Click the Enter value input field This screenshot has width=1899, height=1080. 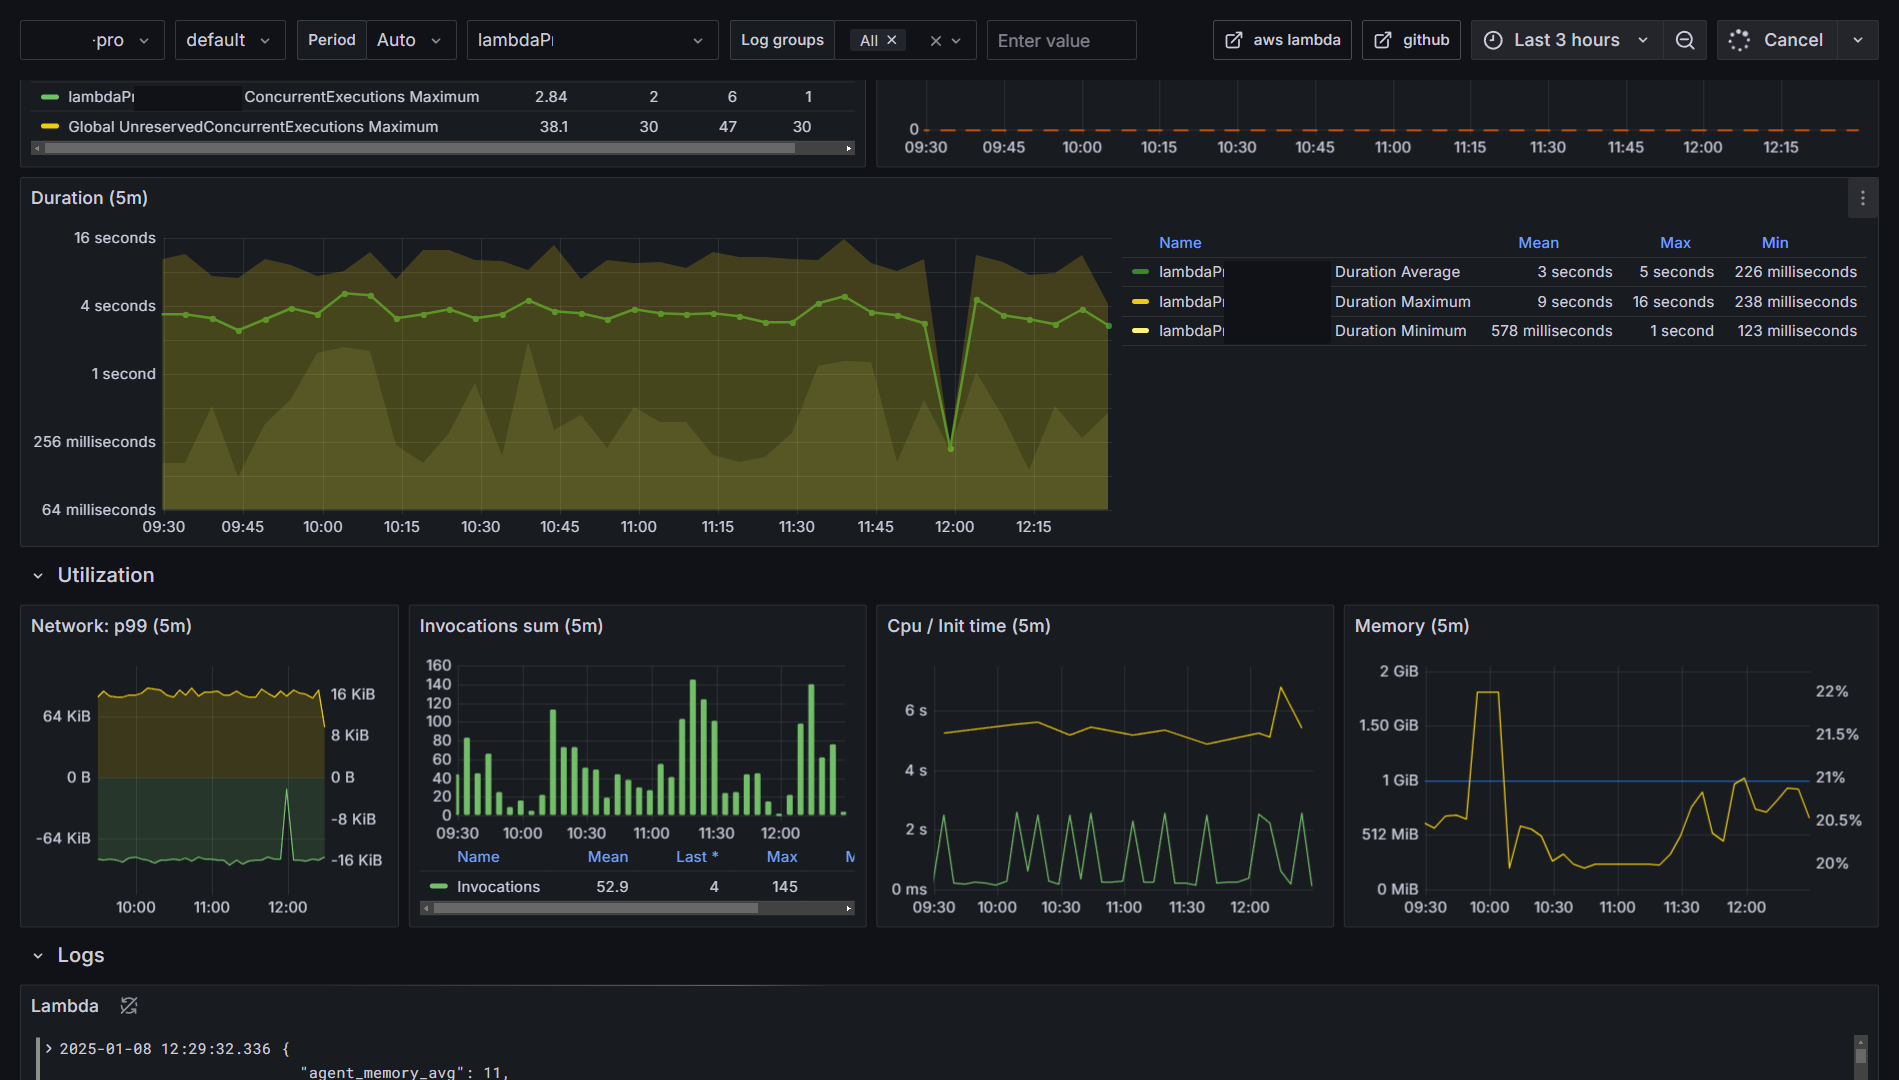[x=1061, y=41]
